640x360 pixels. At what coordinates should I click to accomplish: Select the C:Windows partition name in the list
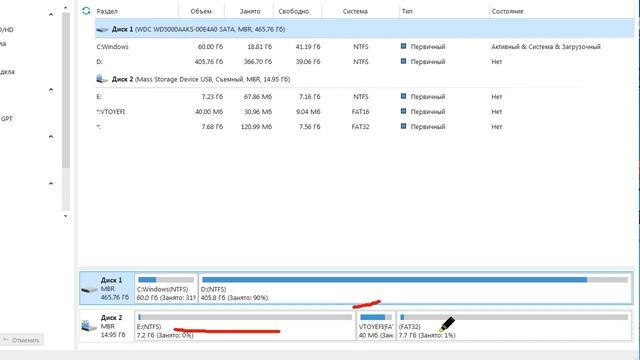[x=112, y=47]
